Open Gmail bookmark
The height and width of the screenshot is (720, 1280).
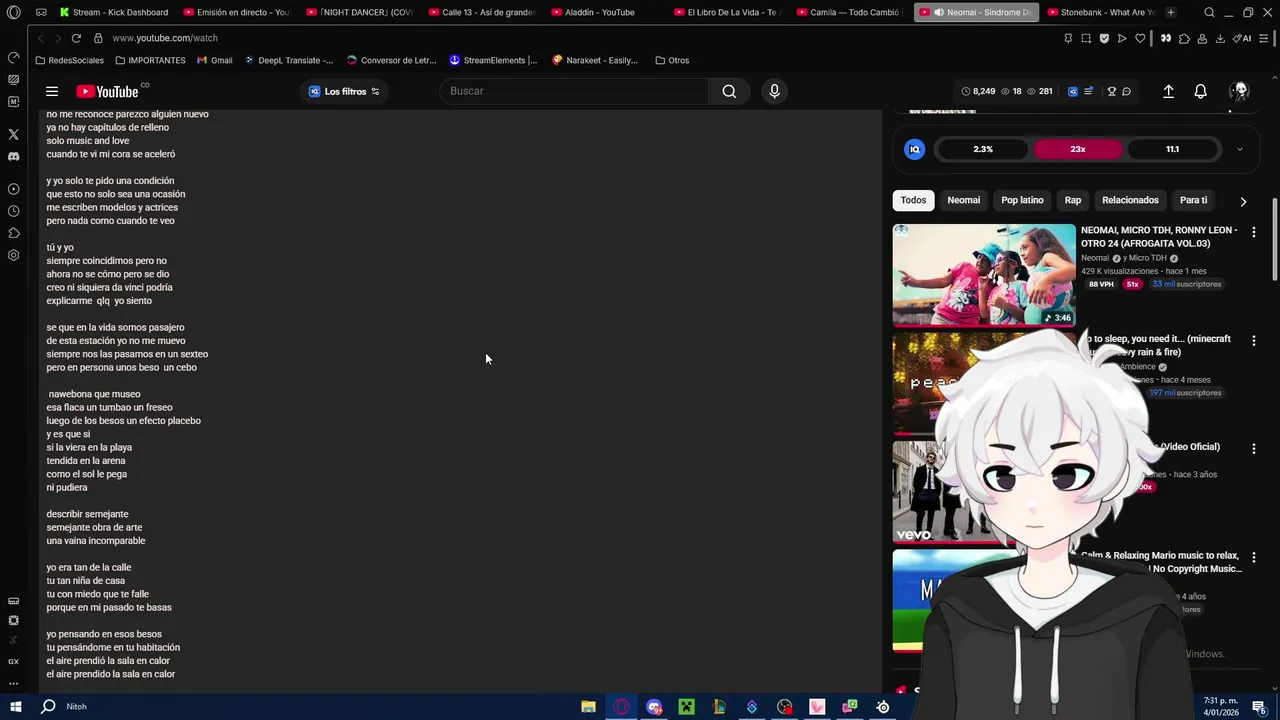[215, 60]
